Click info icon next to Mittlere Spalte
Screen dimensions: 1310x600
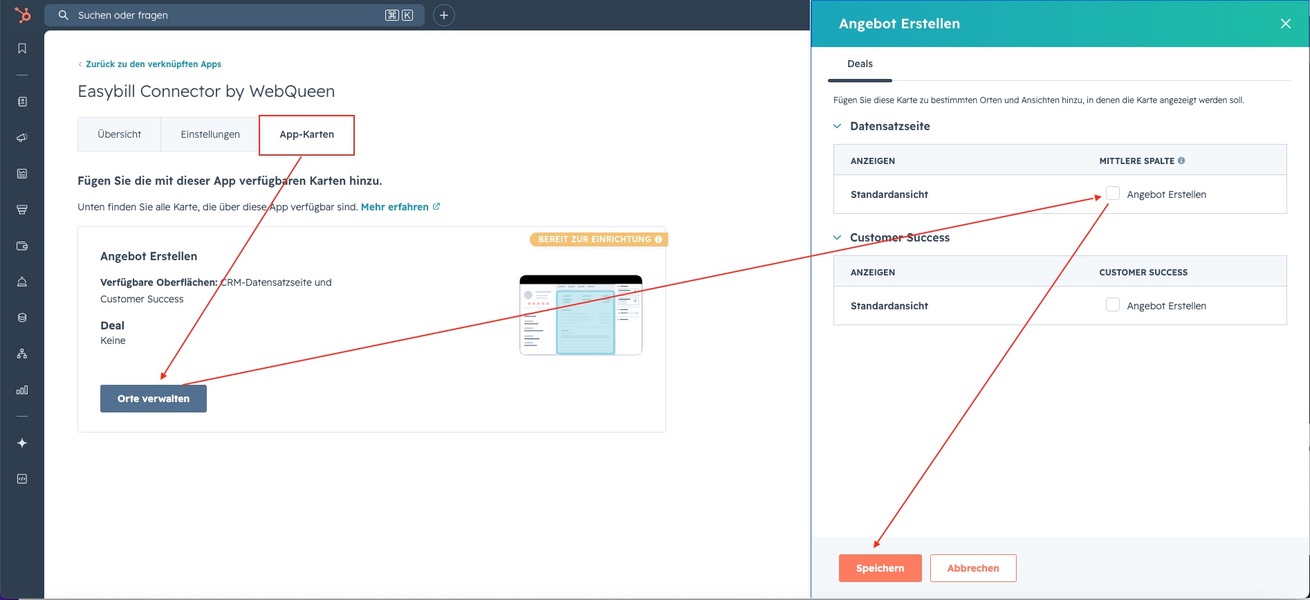(1181, 161)
